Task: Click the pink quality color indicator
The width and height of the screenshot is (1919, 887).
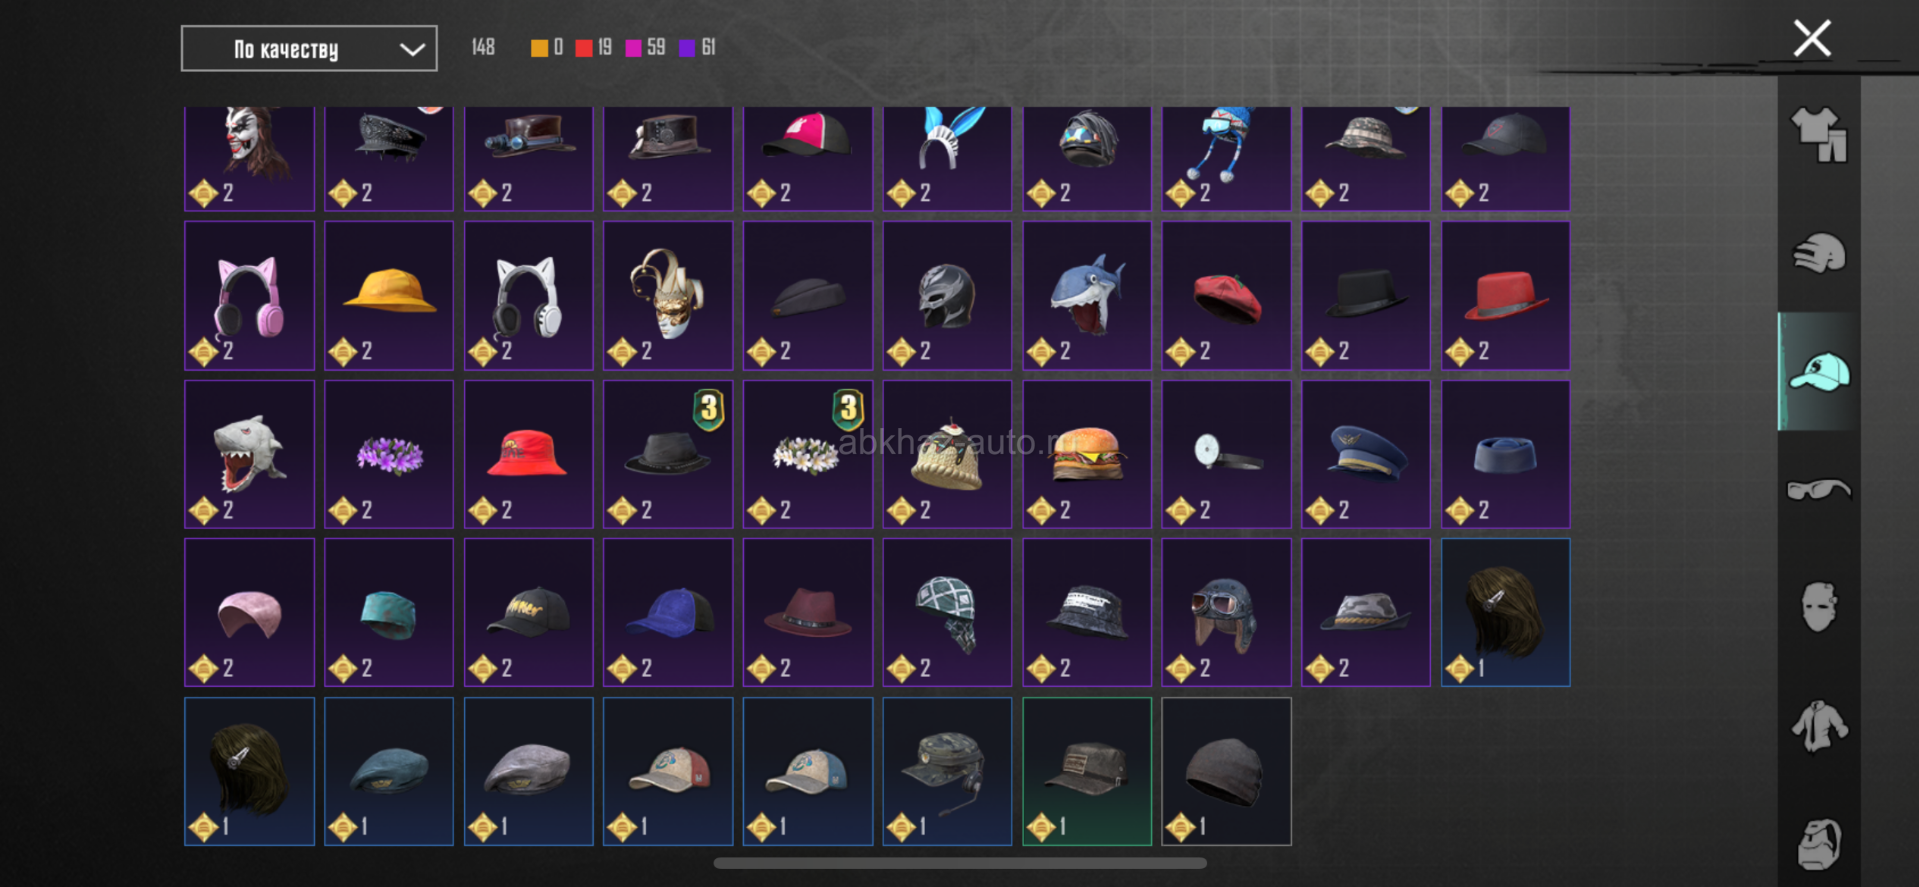Action: [634, 48]
